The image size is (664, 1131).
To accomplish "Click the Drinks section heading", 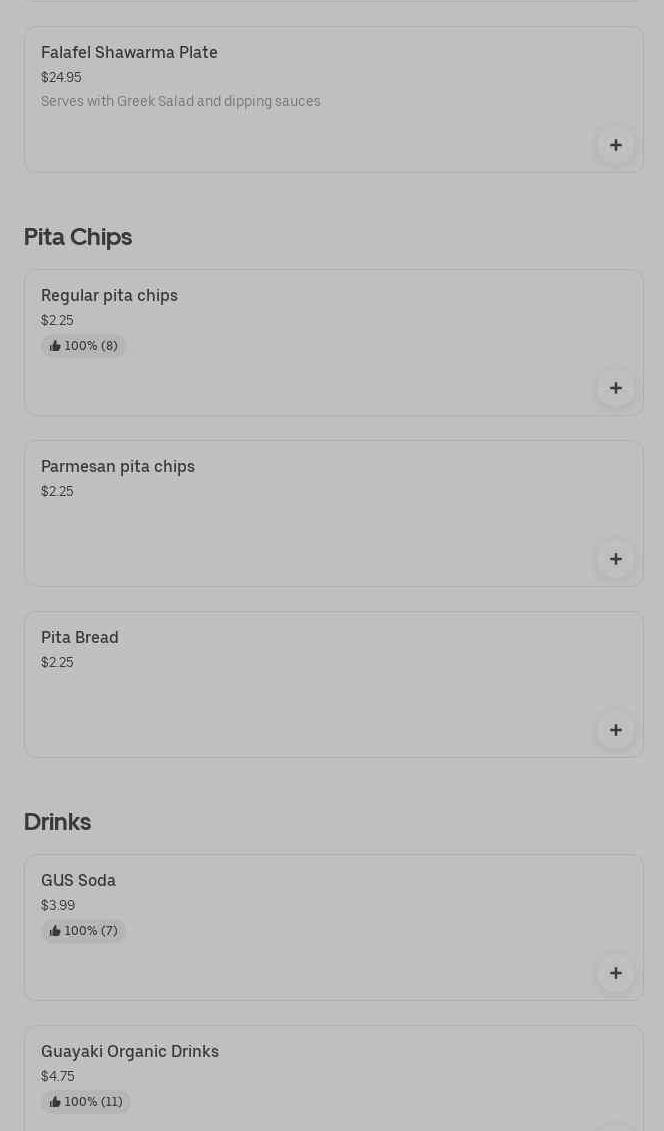I will tap(57, 822).
